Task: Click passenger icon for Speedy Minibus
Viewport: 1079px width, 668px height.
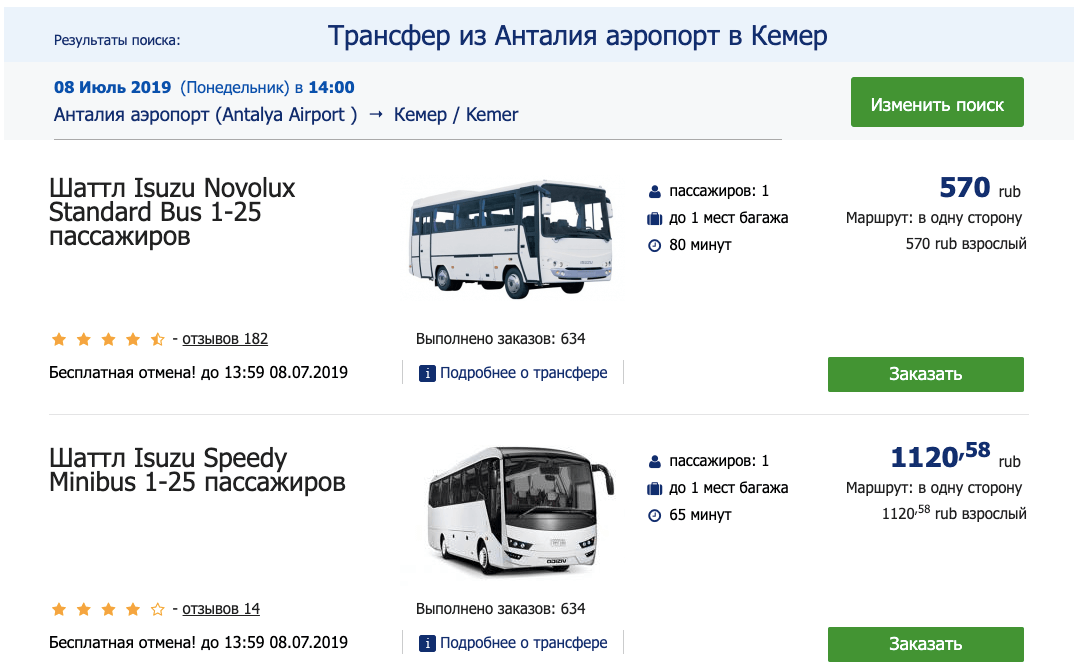Action: (x=655, y=461)
